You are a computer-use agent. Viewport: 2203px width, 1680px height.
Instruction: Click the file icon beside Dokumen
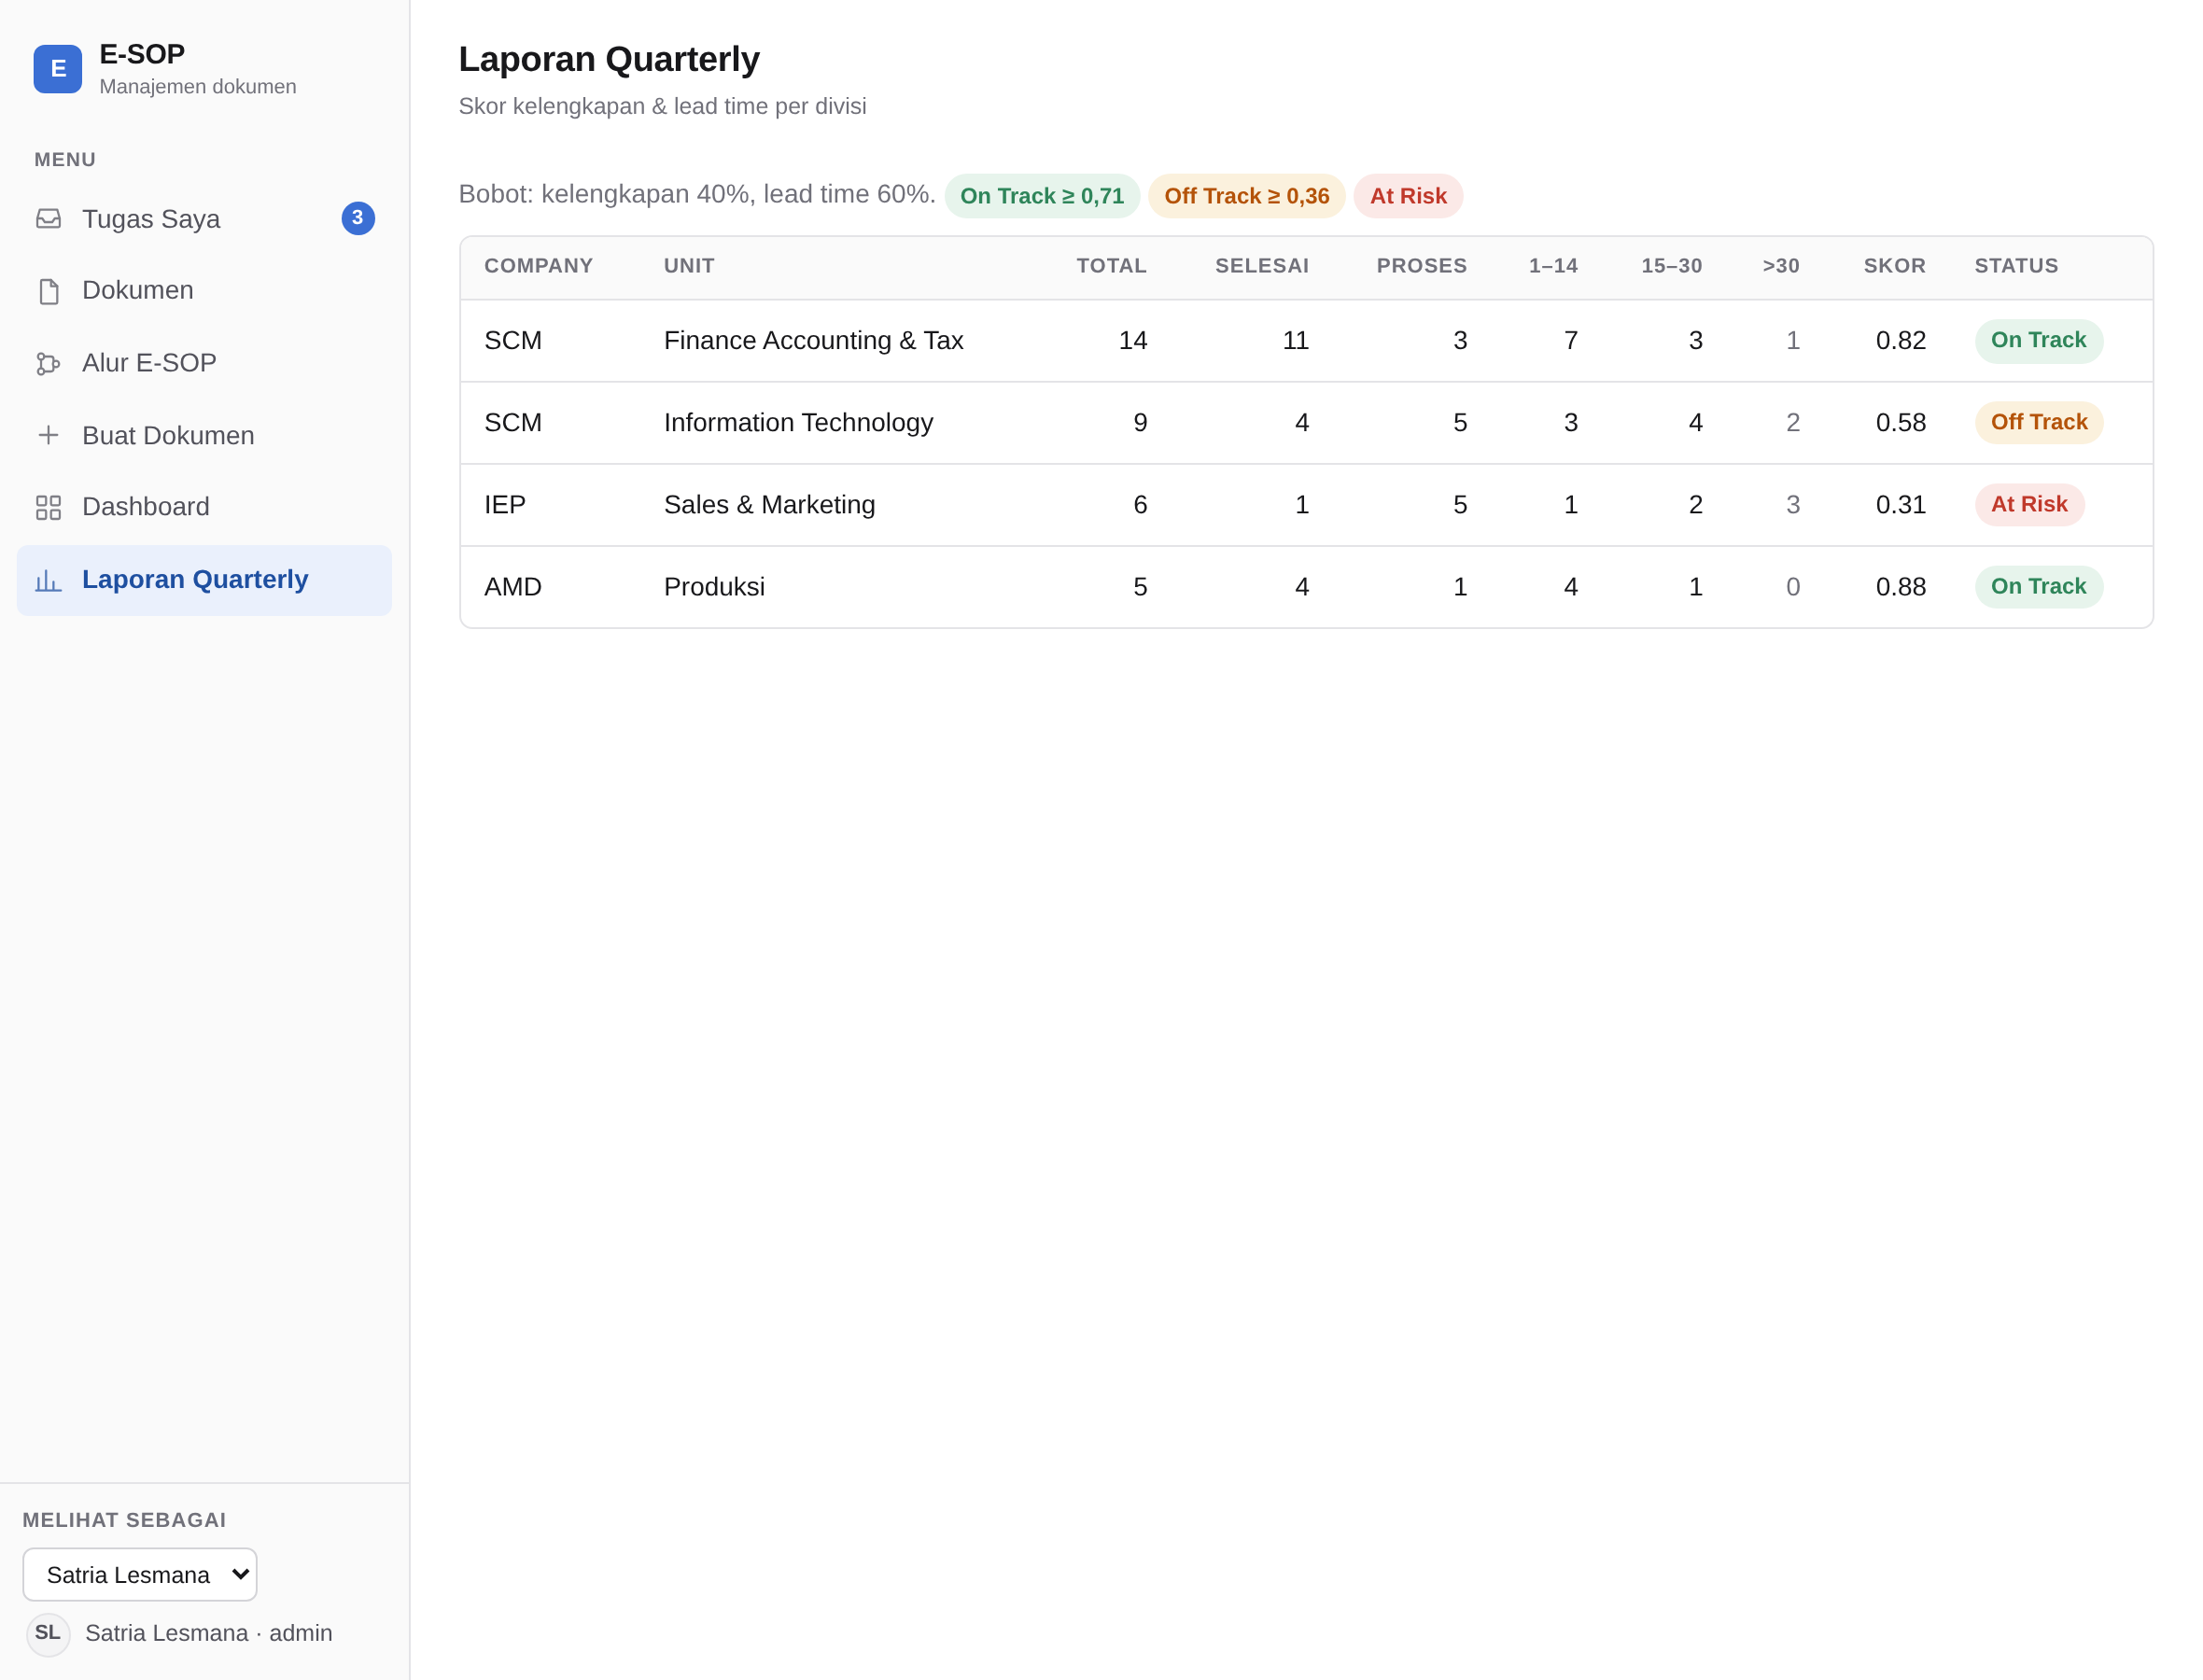tap(48, 291)
